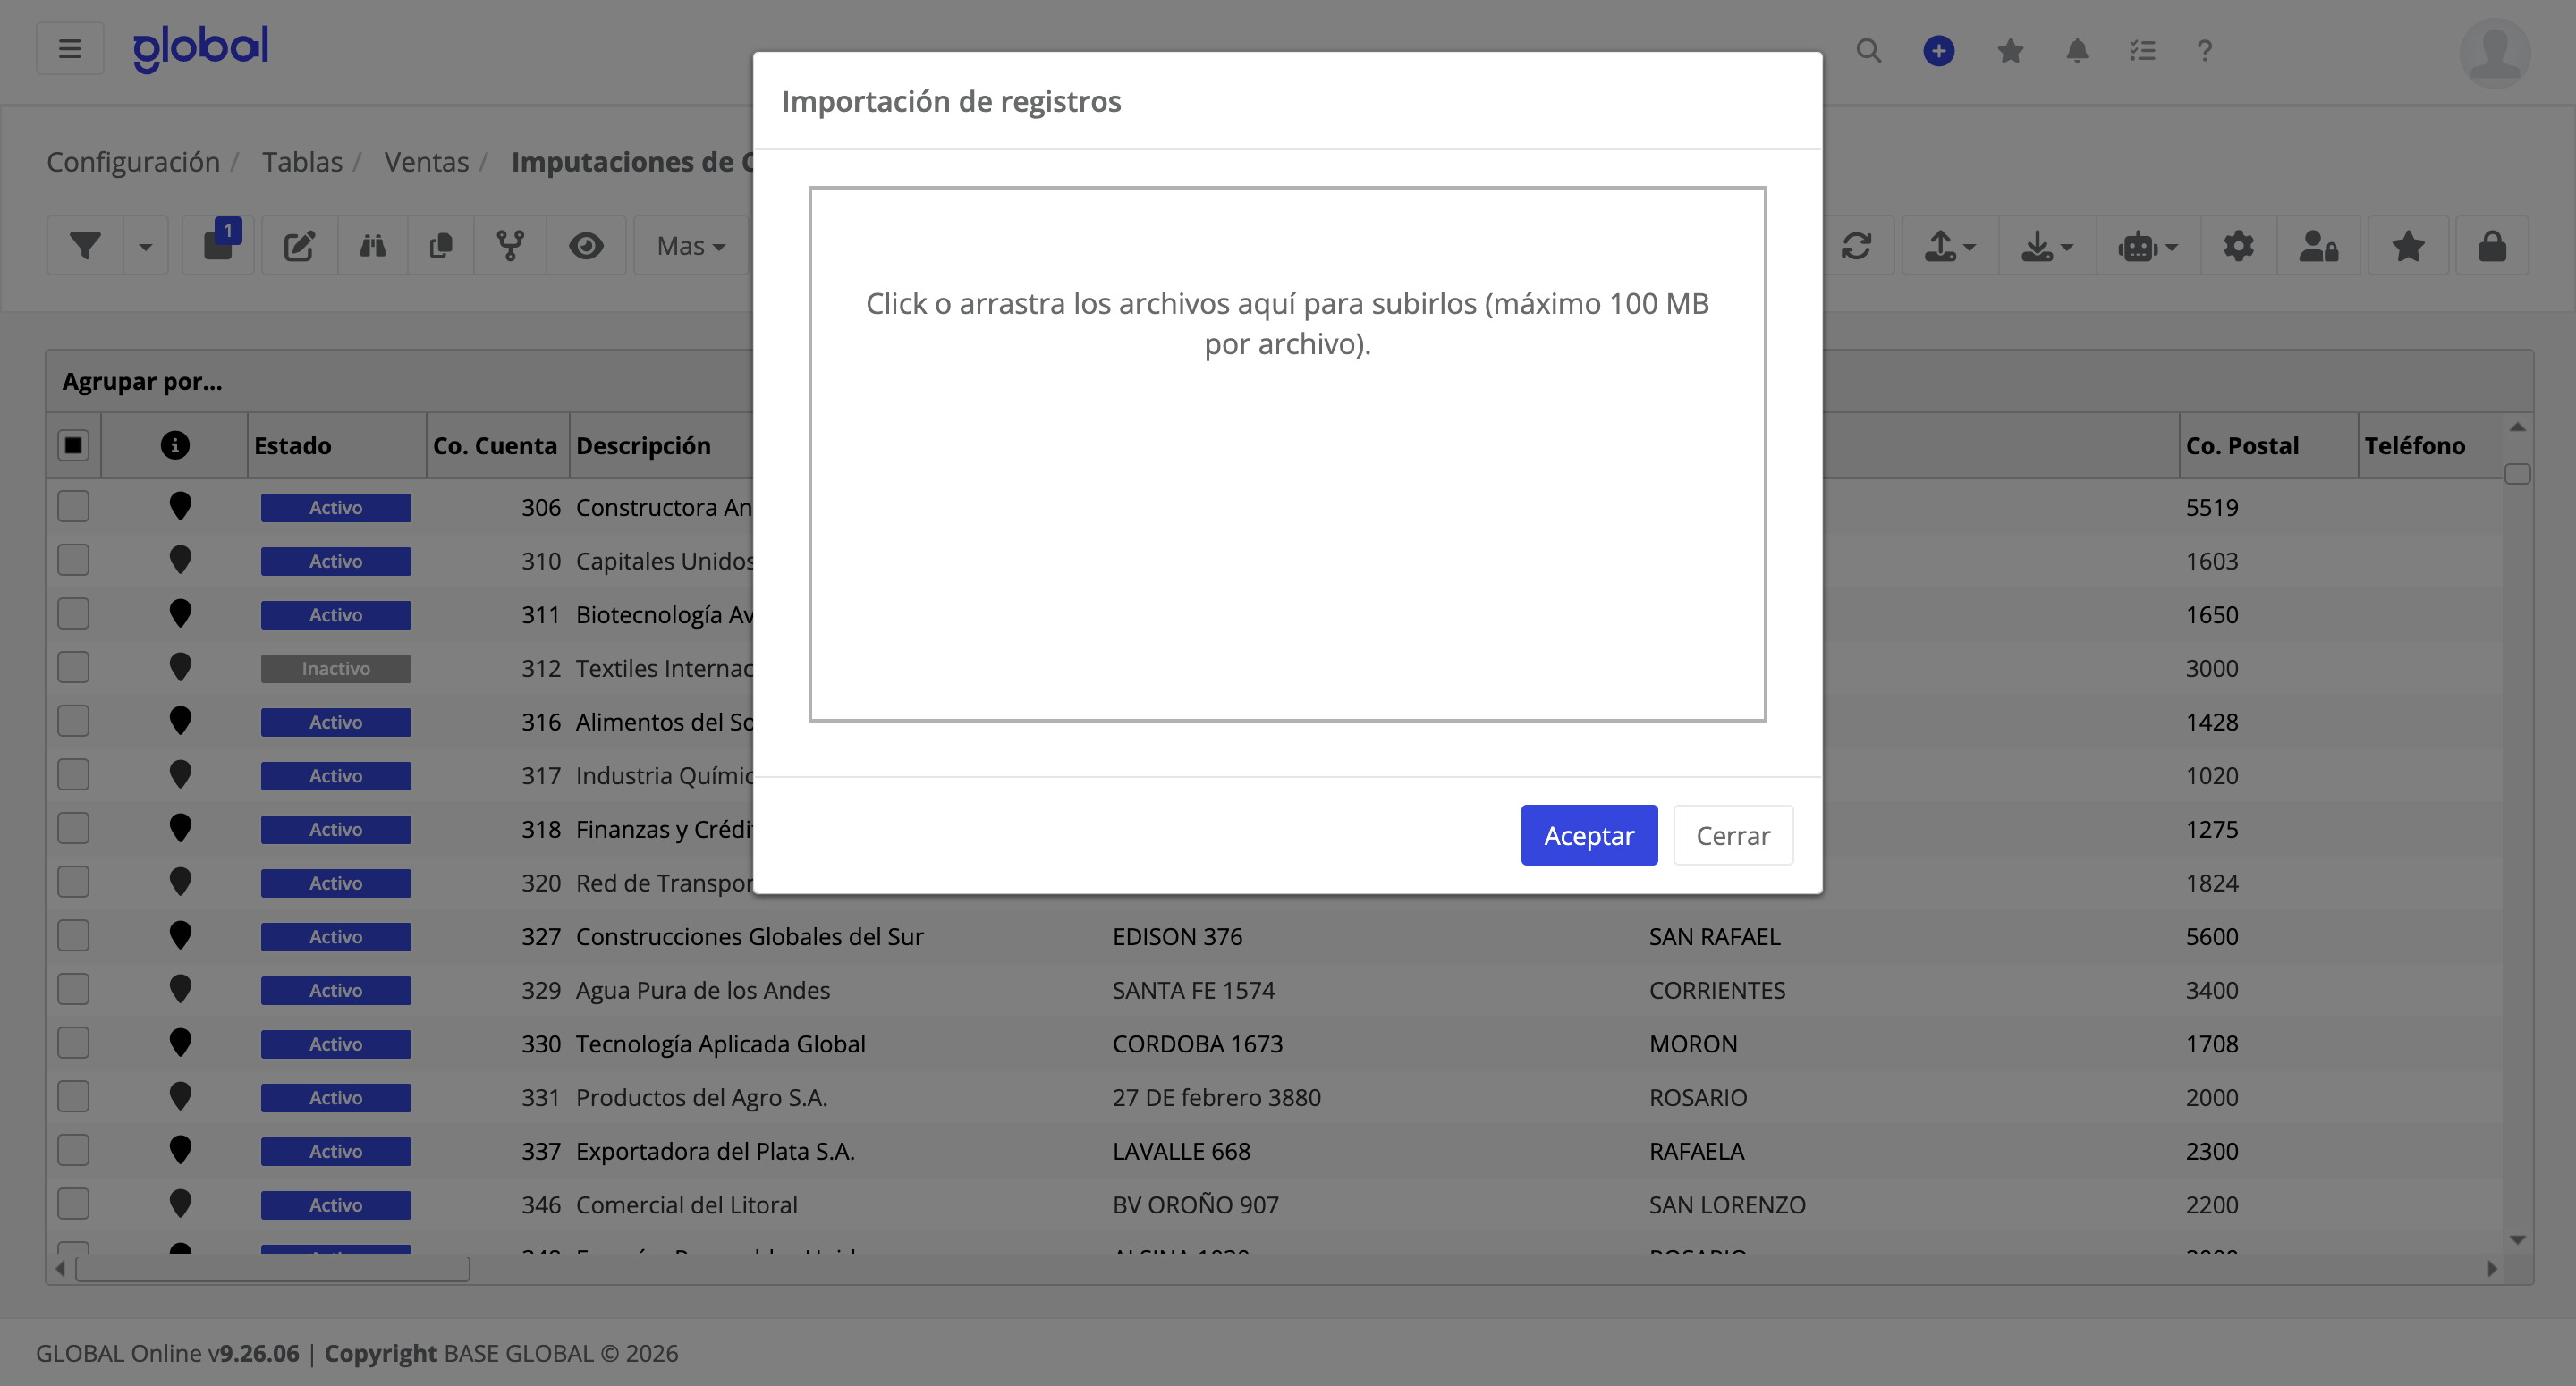The image size is (2576, 1386).
Task: Open the upload dropdown in toolbar
Action: click(1949, 245)
